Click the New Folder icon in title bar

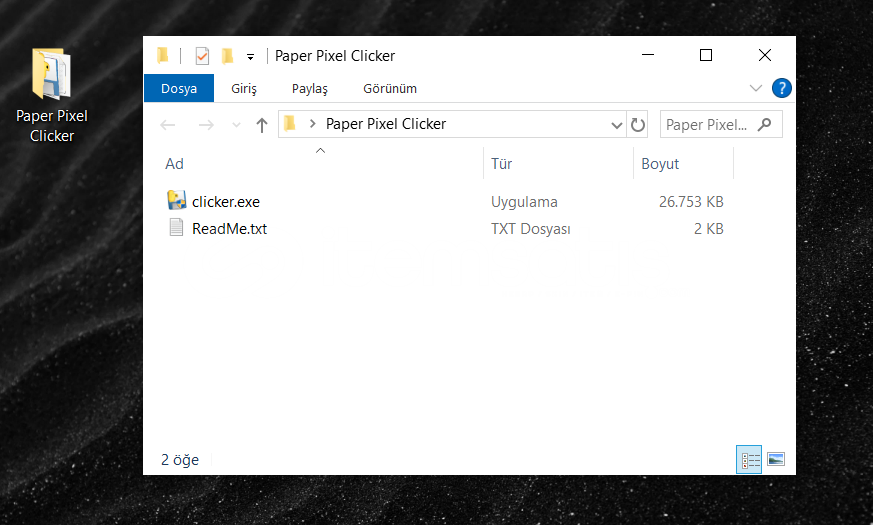(x=228, y=56)
